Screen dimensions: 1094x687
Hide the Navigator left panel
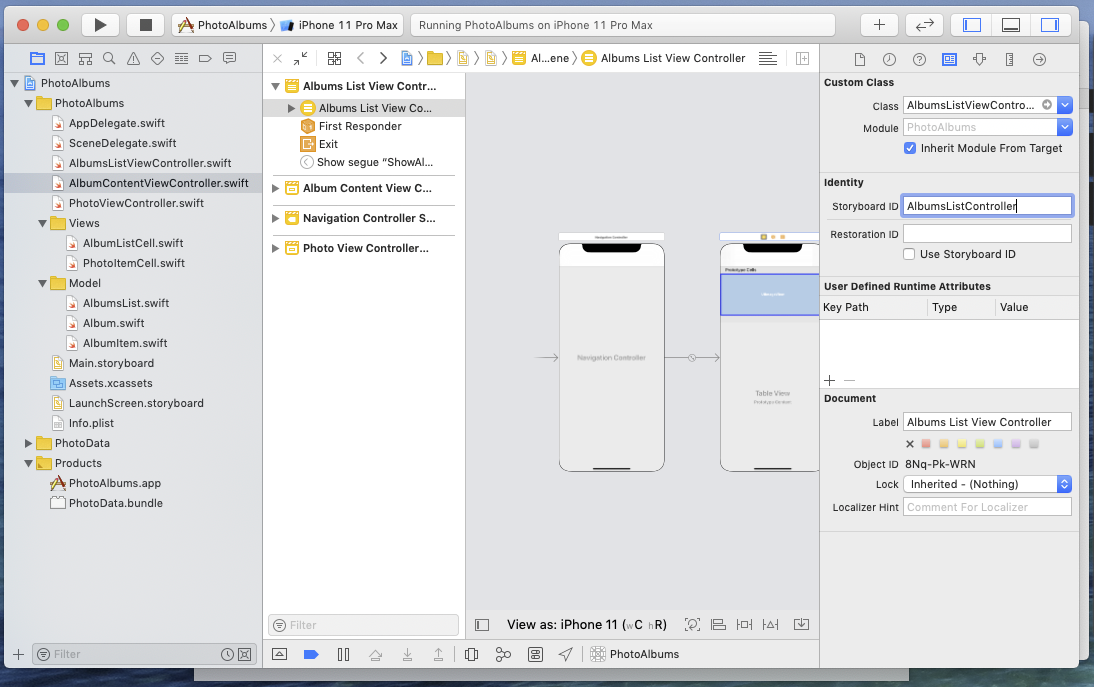tap(972, 25)
